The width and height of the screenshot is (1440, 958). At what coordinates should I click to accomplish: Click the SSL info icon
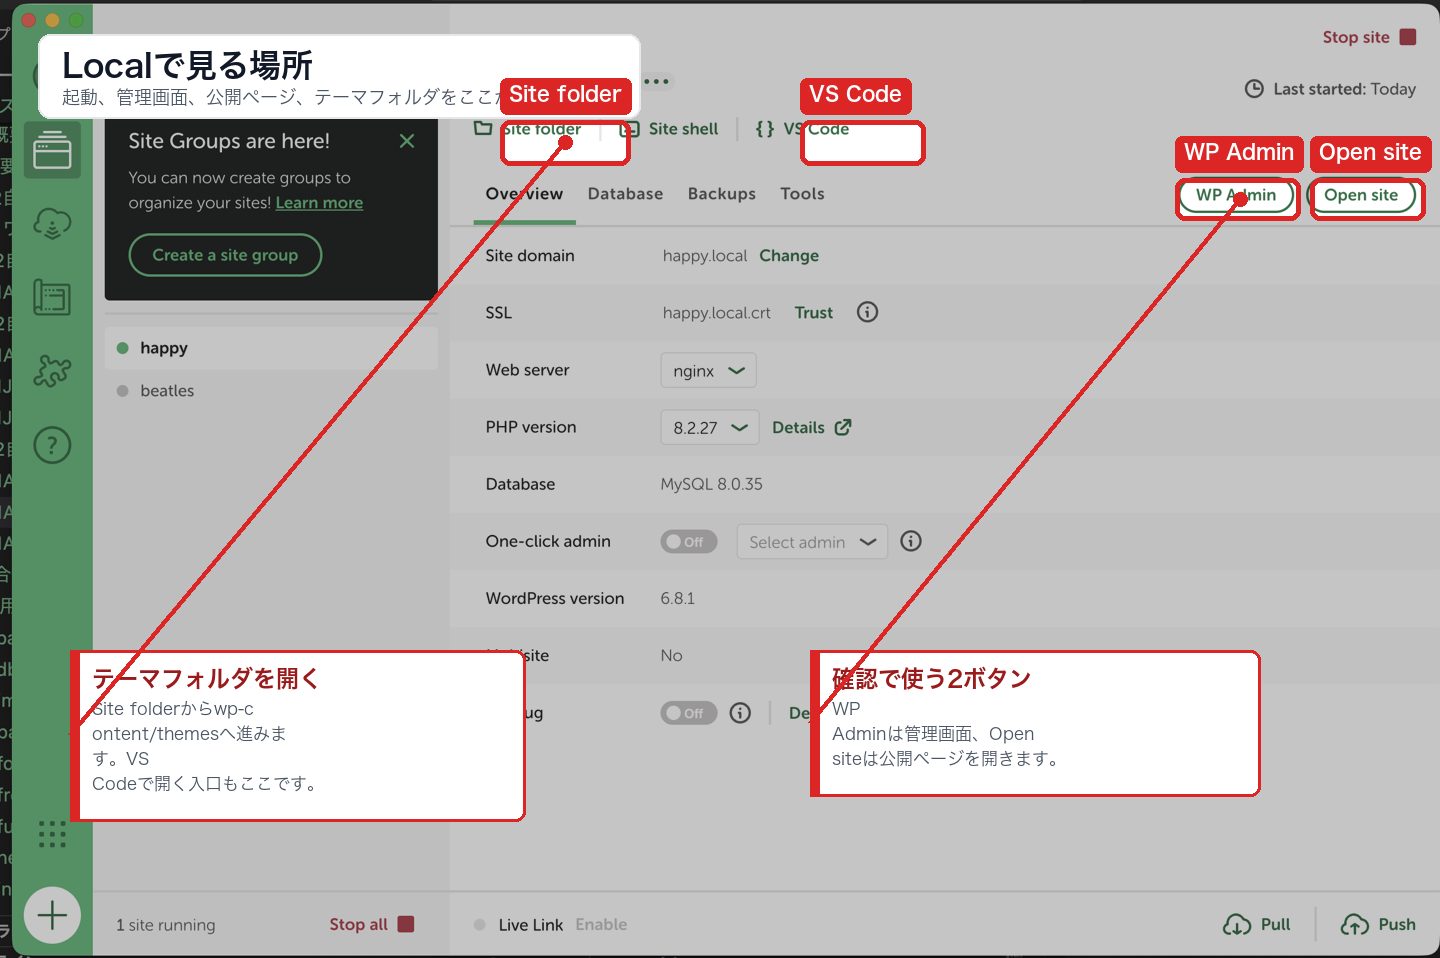click(x=868, y=312)
